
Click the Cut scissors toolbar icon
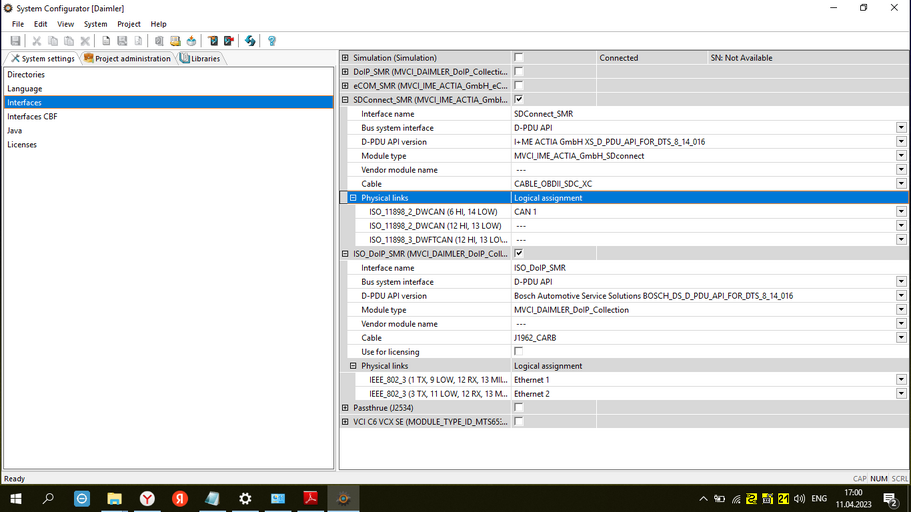(x=36, y=41)
